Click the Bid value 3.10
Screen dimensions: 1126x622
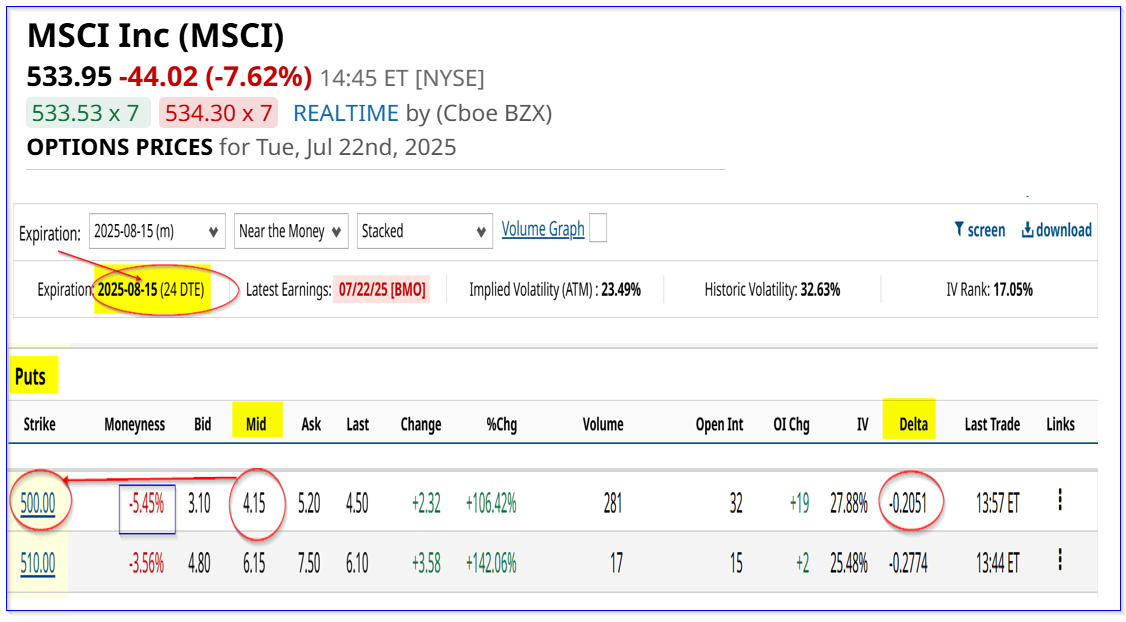(x=200, y=503)
